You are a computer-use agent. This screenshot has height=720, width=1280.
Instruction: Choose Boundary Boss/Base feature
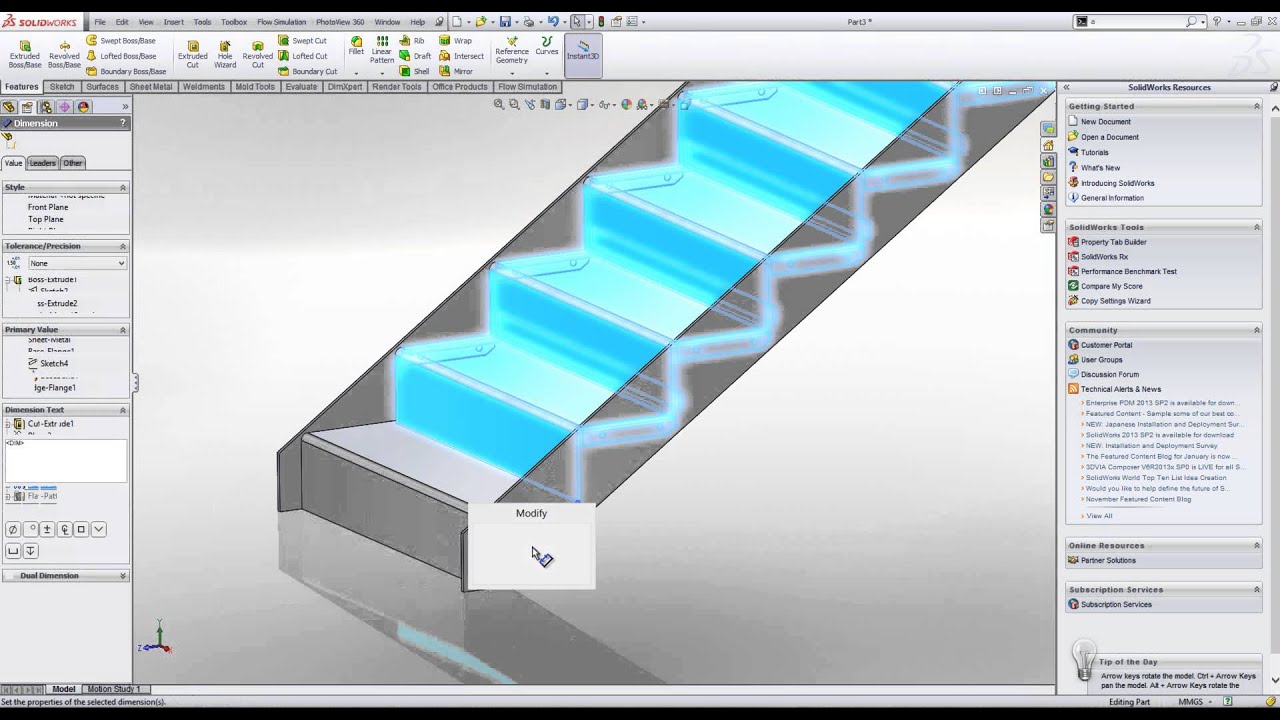coord(126,72)
